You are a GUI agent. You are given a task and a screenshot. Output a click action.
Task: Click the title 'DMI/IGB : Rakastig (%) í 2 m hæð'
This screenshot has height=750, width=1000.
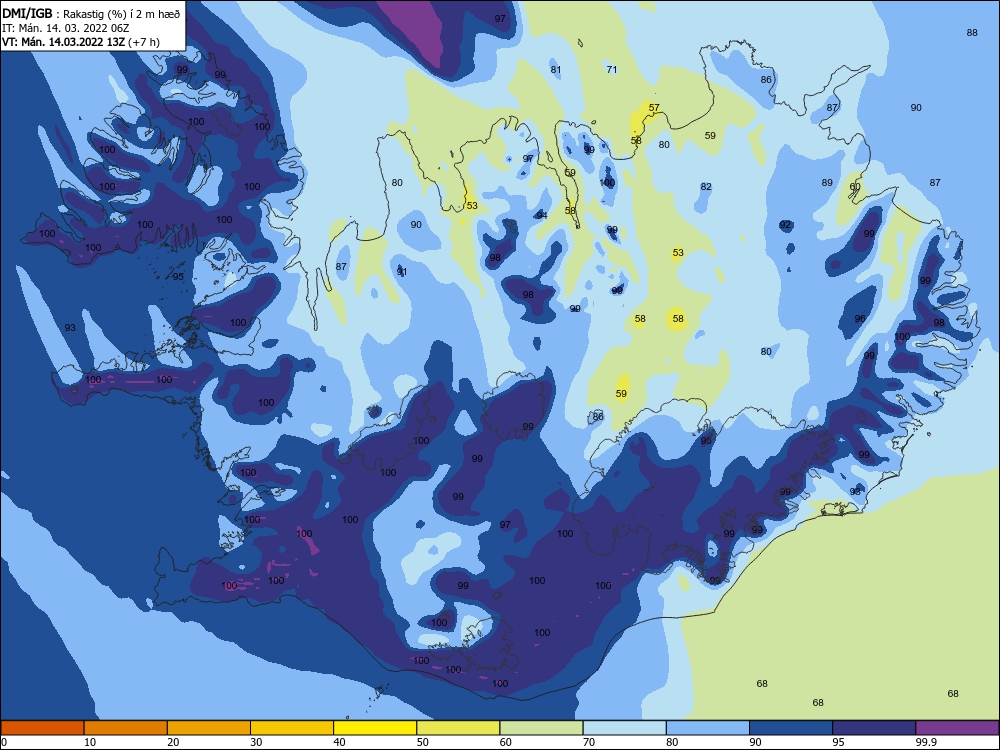(x=91, y=13)
